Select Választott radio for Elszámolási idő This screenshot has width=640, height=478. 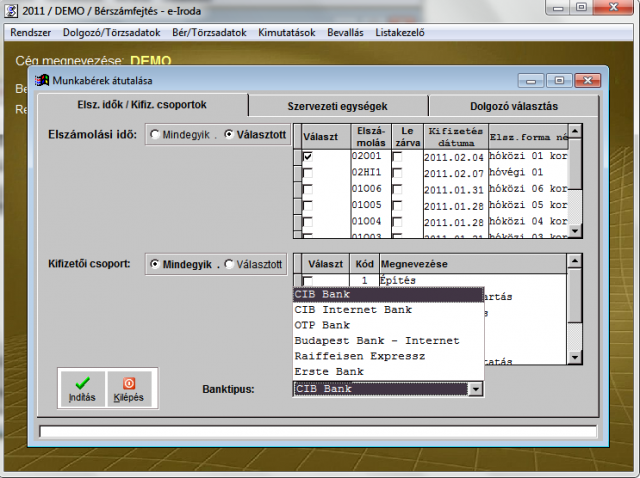tap(229, 135)
